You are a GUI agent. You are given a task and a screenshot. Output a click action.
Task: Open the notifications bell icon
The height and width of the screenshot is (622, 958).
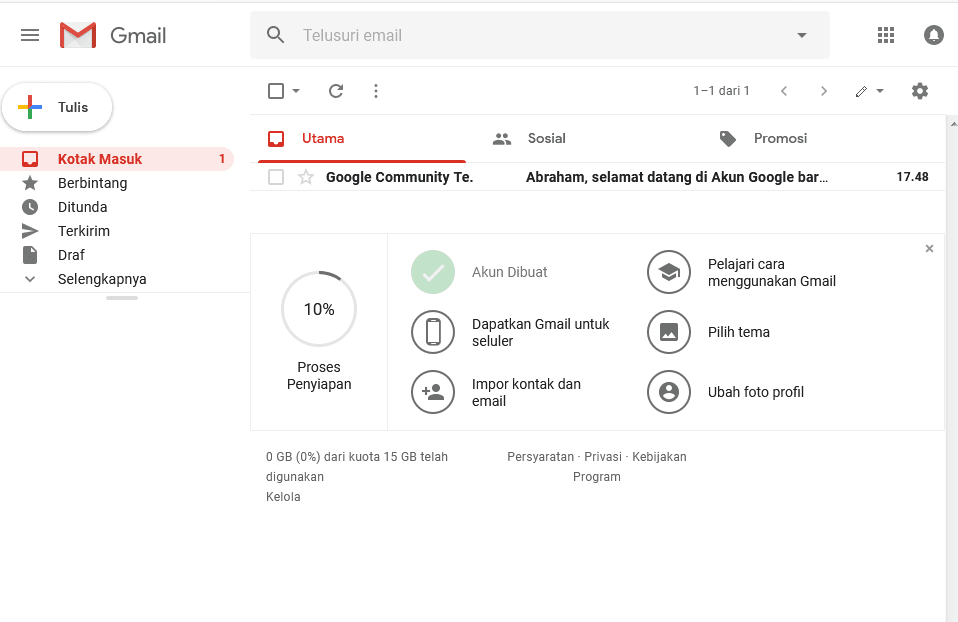(x=934, y=35)
